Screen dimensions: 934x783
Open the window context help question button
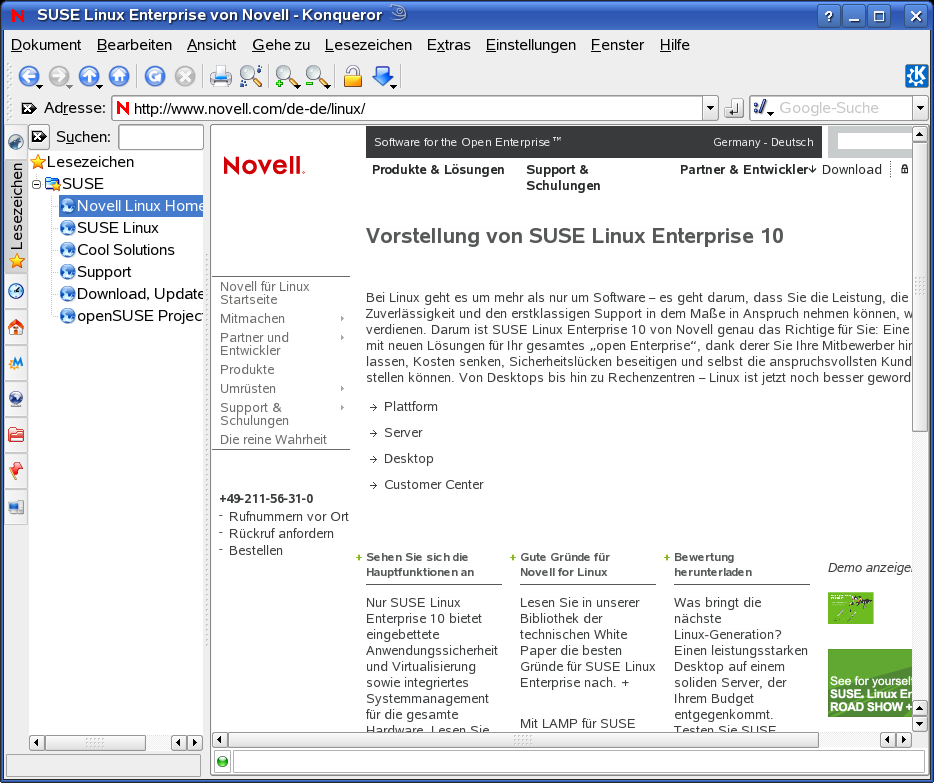[x=829, y=16]
